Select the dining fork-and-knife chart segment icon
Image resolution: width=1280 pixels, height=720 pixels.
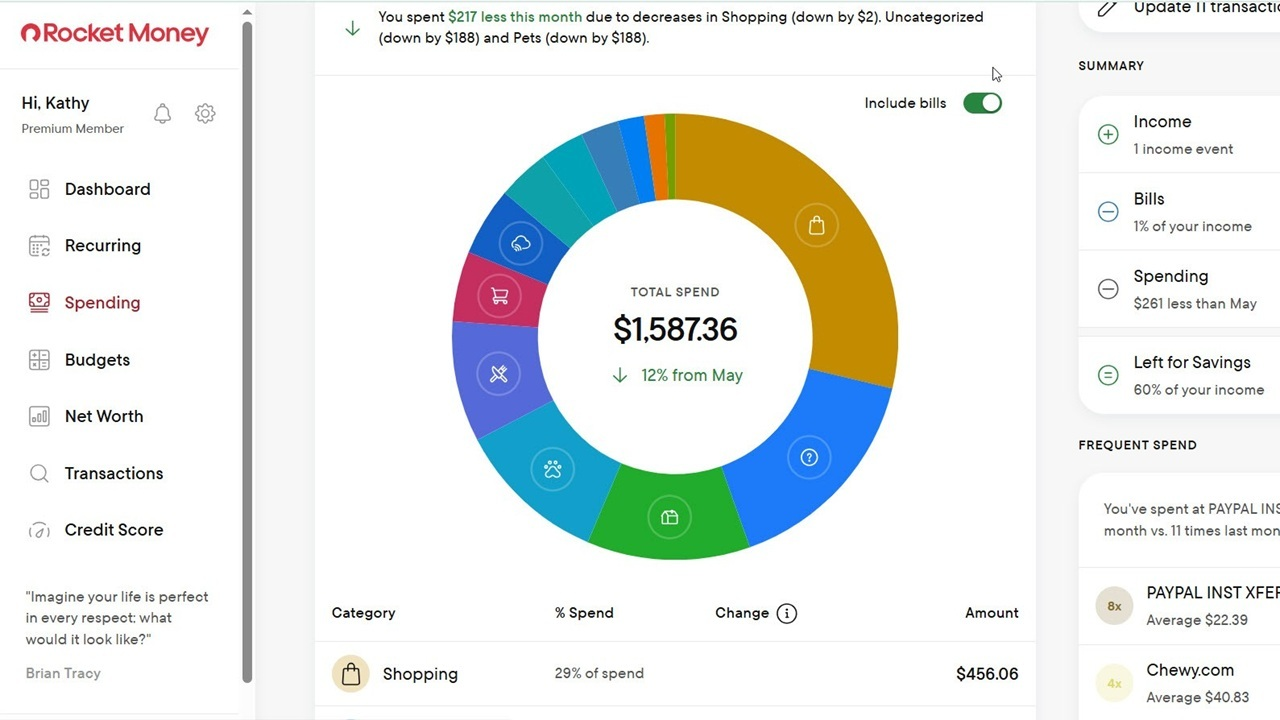(x=499, y=374)
